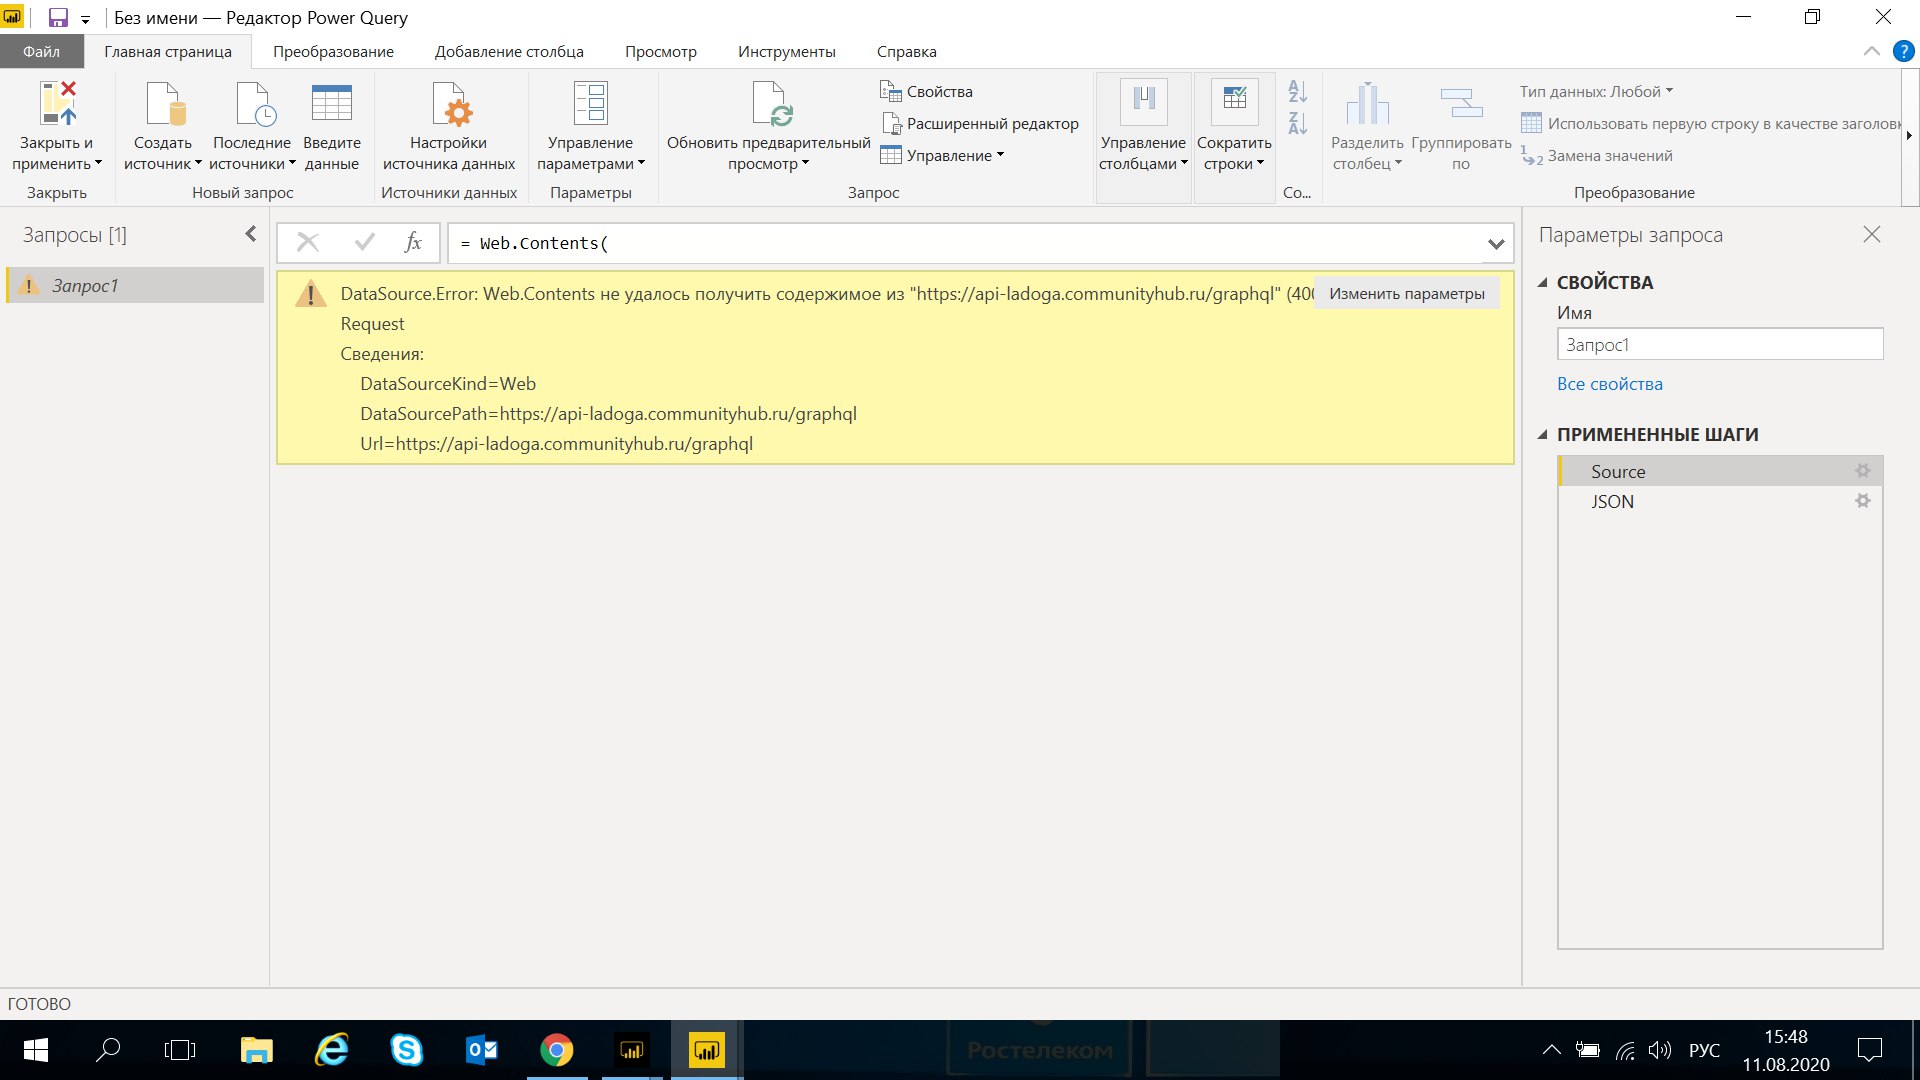Image resolution: width=1920 pixels, height=1080 pixels.
Task: Click the Edit parameters button in error
Action: [x=1406, y=294]
